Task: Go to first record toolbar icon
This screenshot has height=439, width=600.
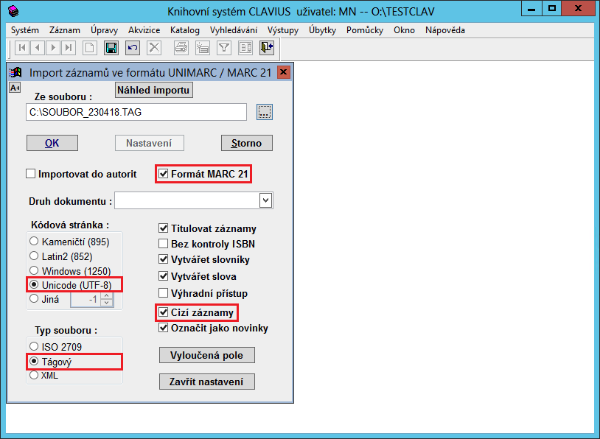Action: [x=21, y=47]
